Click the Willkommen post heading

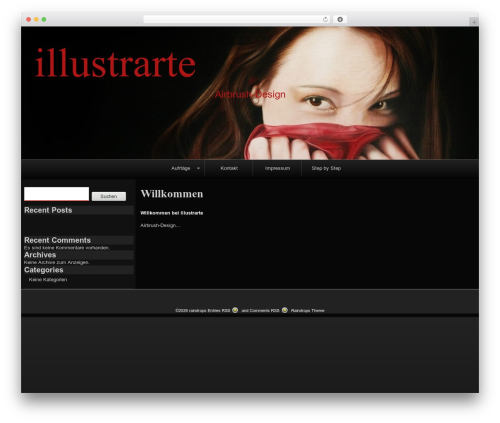pyautogui.click(x=172, y=194)
